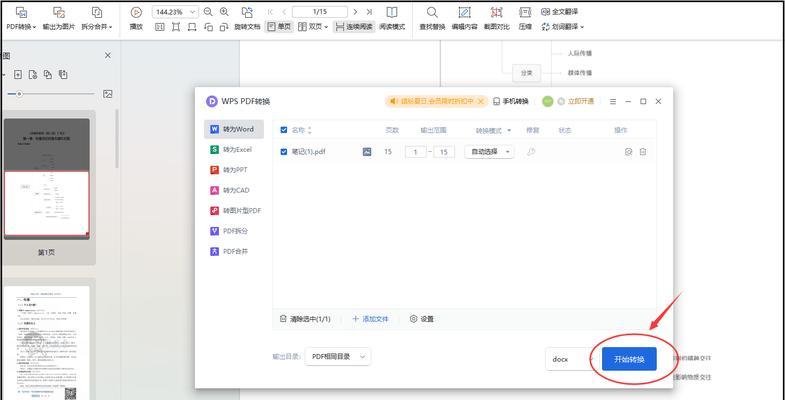This screenshot has height=400, width=785.
Task: Click the page number box 1/15
Action: (x=320, y=12)
